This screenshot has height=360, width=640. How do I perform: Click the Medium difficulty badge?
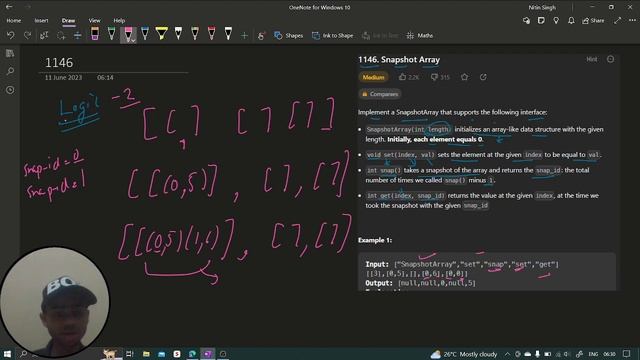373,77
